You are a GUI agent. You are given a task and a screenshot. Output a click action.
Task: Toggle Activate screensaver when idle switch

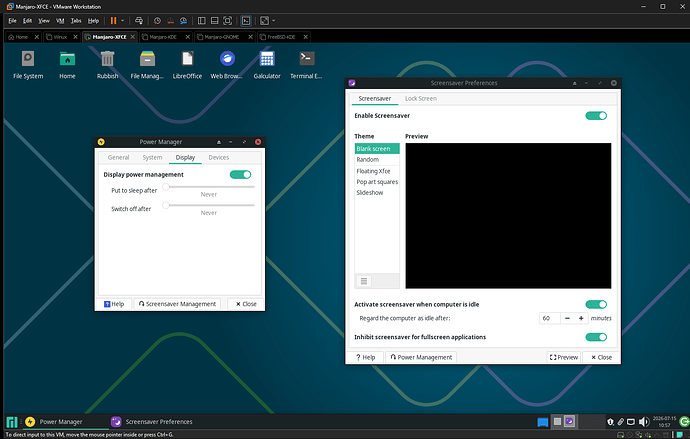tap(596, 304)
